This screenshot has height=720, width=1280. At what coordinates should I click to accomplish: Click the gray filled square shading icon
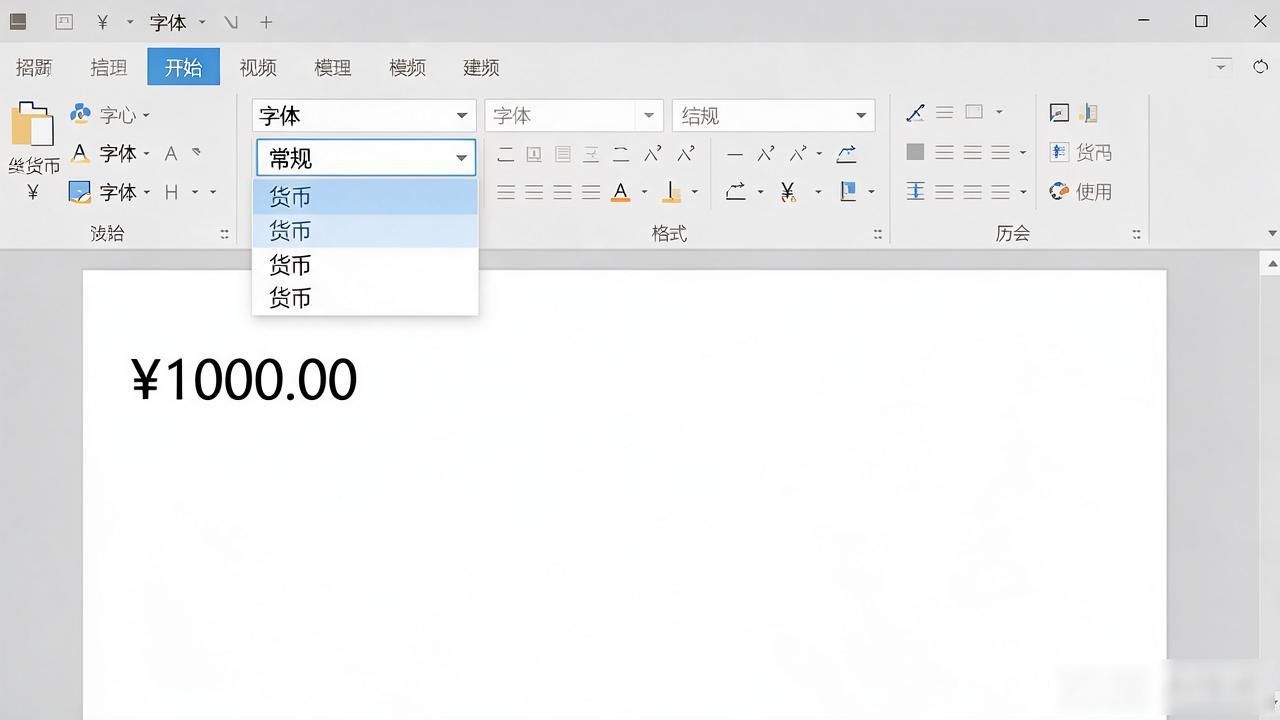coord(915,152)
